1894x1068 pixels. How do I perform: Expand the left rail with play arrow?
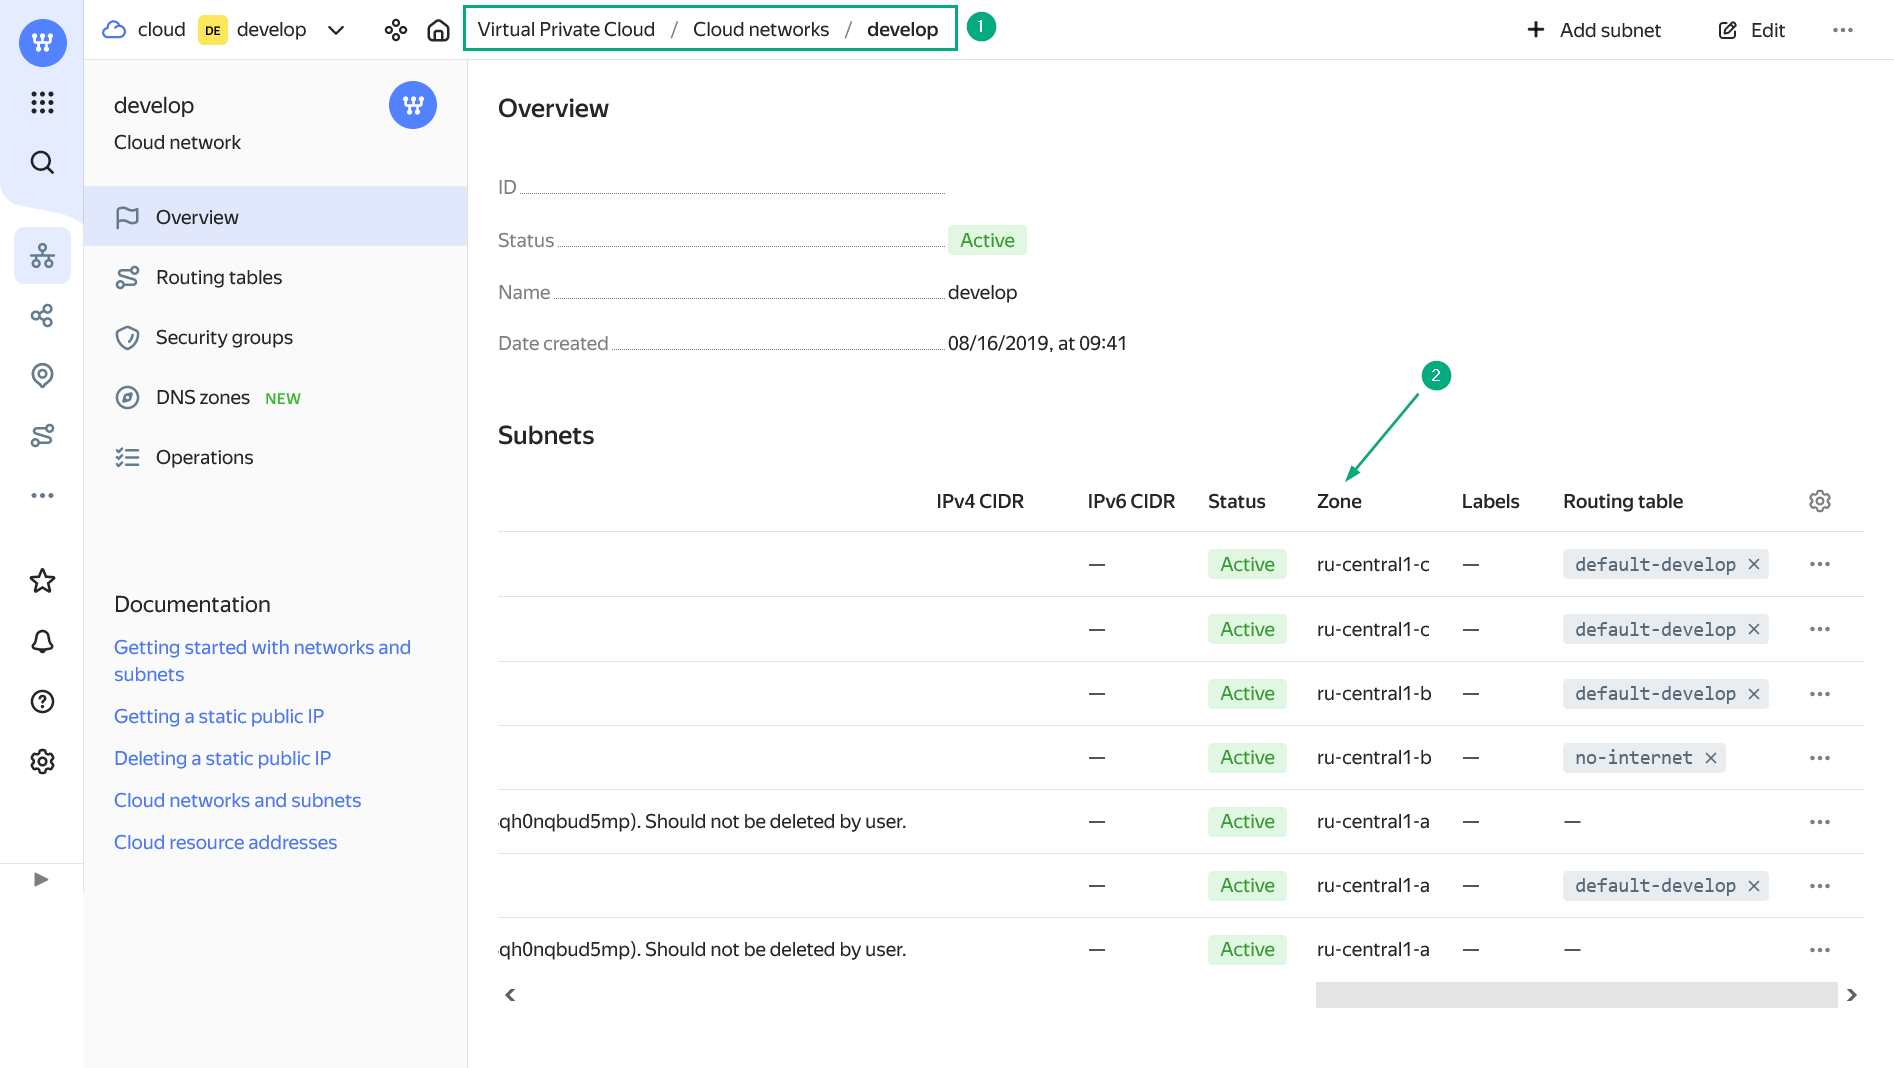[x=41, y=879]
